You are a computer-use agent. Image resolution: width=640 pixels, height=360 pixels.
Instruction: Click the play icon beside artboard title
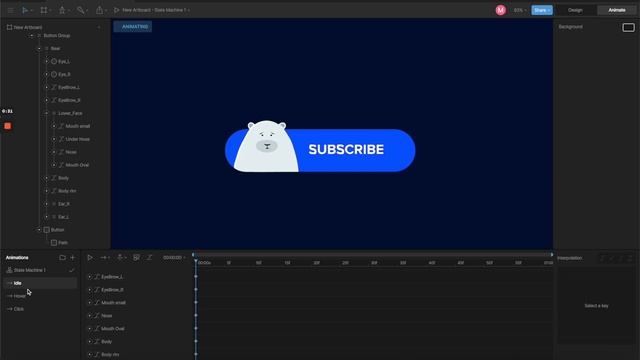tap(116, 10)
